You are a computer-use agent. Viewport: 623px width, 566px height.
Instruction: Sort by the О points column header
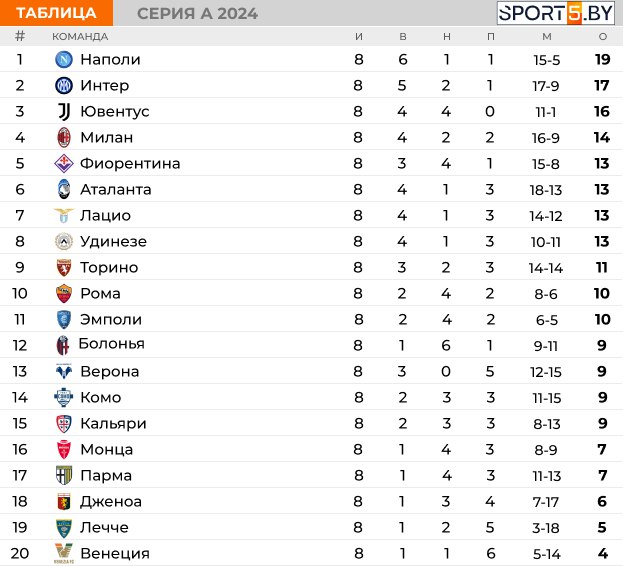tap(603, 37)
